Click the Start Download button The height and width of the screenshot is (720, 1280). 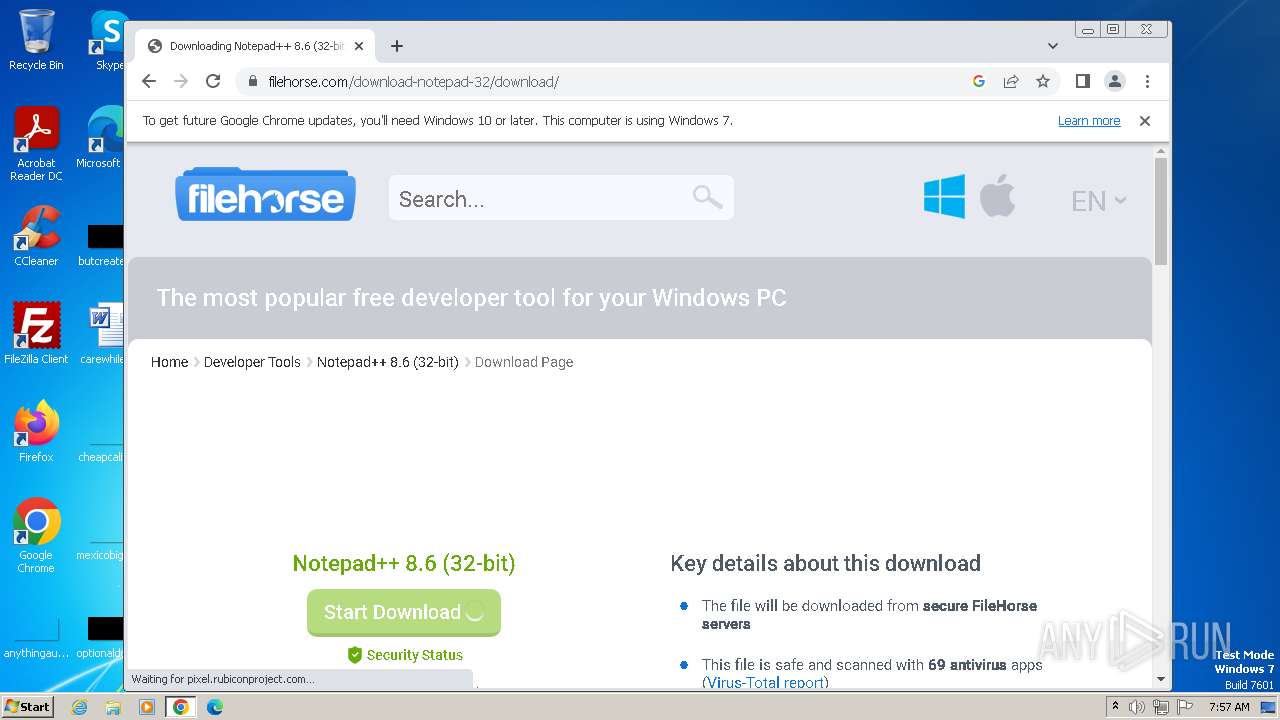click(404, 612)
